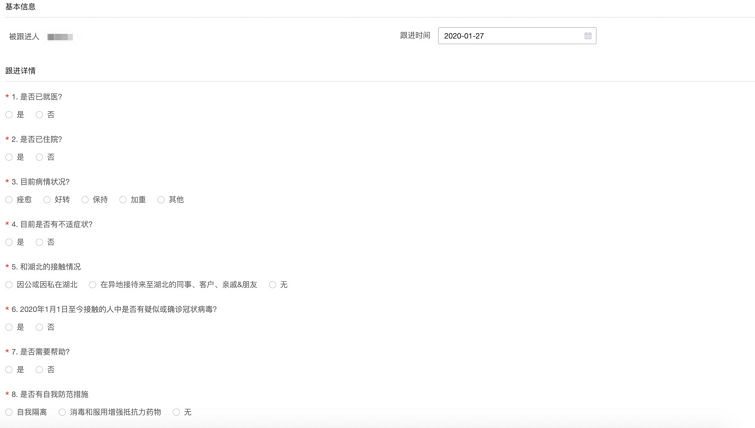
Task: Select 否 for question 2 是否已住院
Action: coord(39,157)
